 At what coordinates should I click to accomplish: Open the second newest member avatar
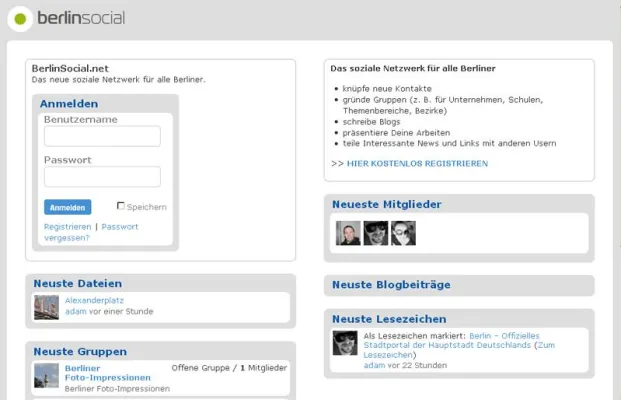375,233
